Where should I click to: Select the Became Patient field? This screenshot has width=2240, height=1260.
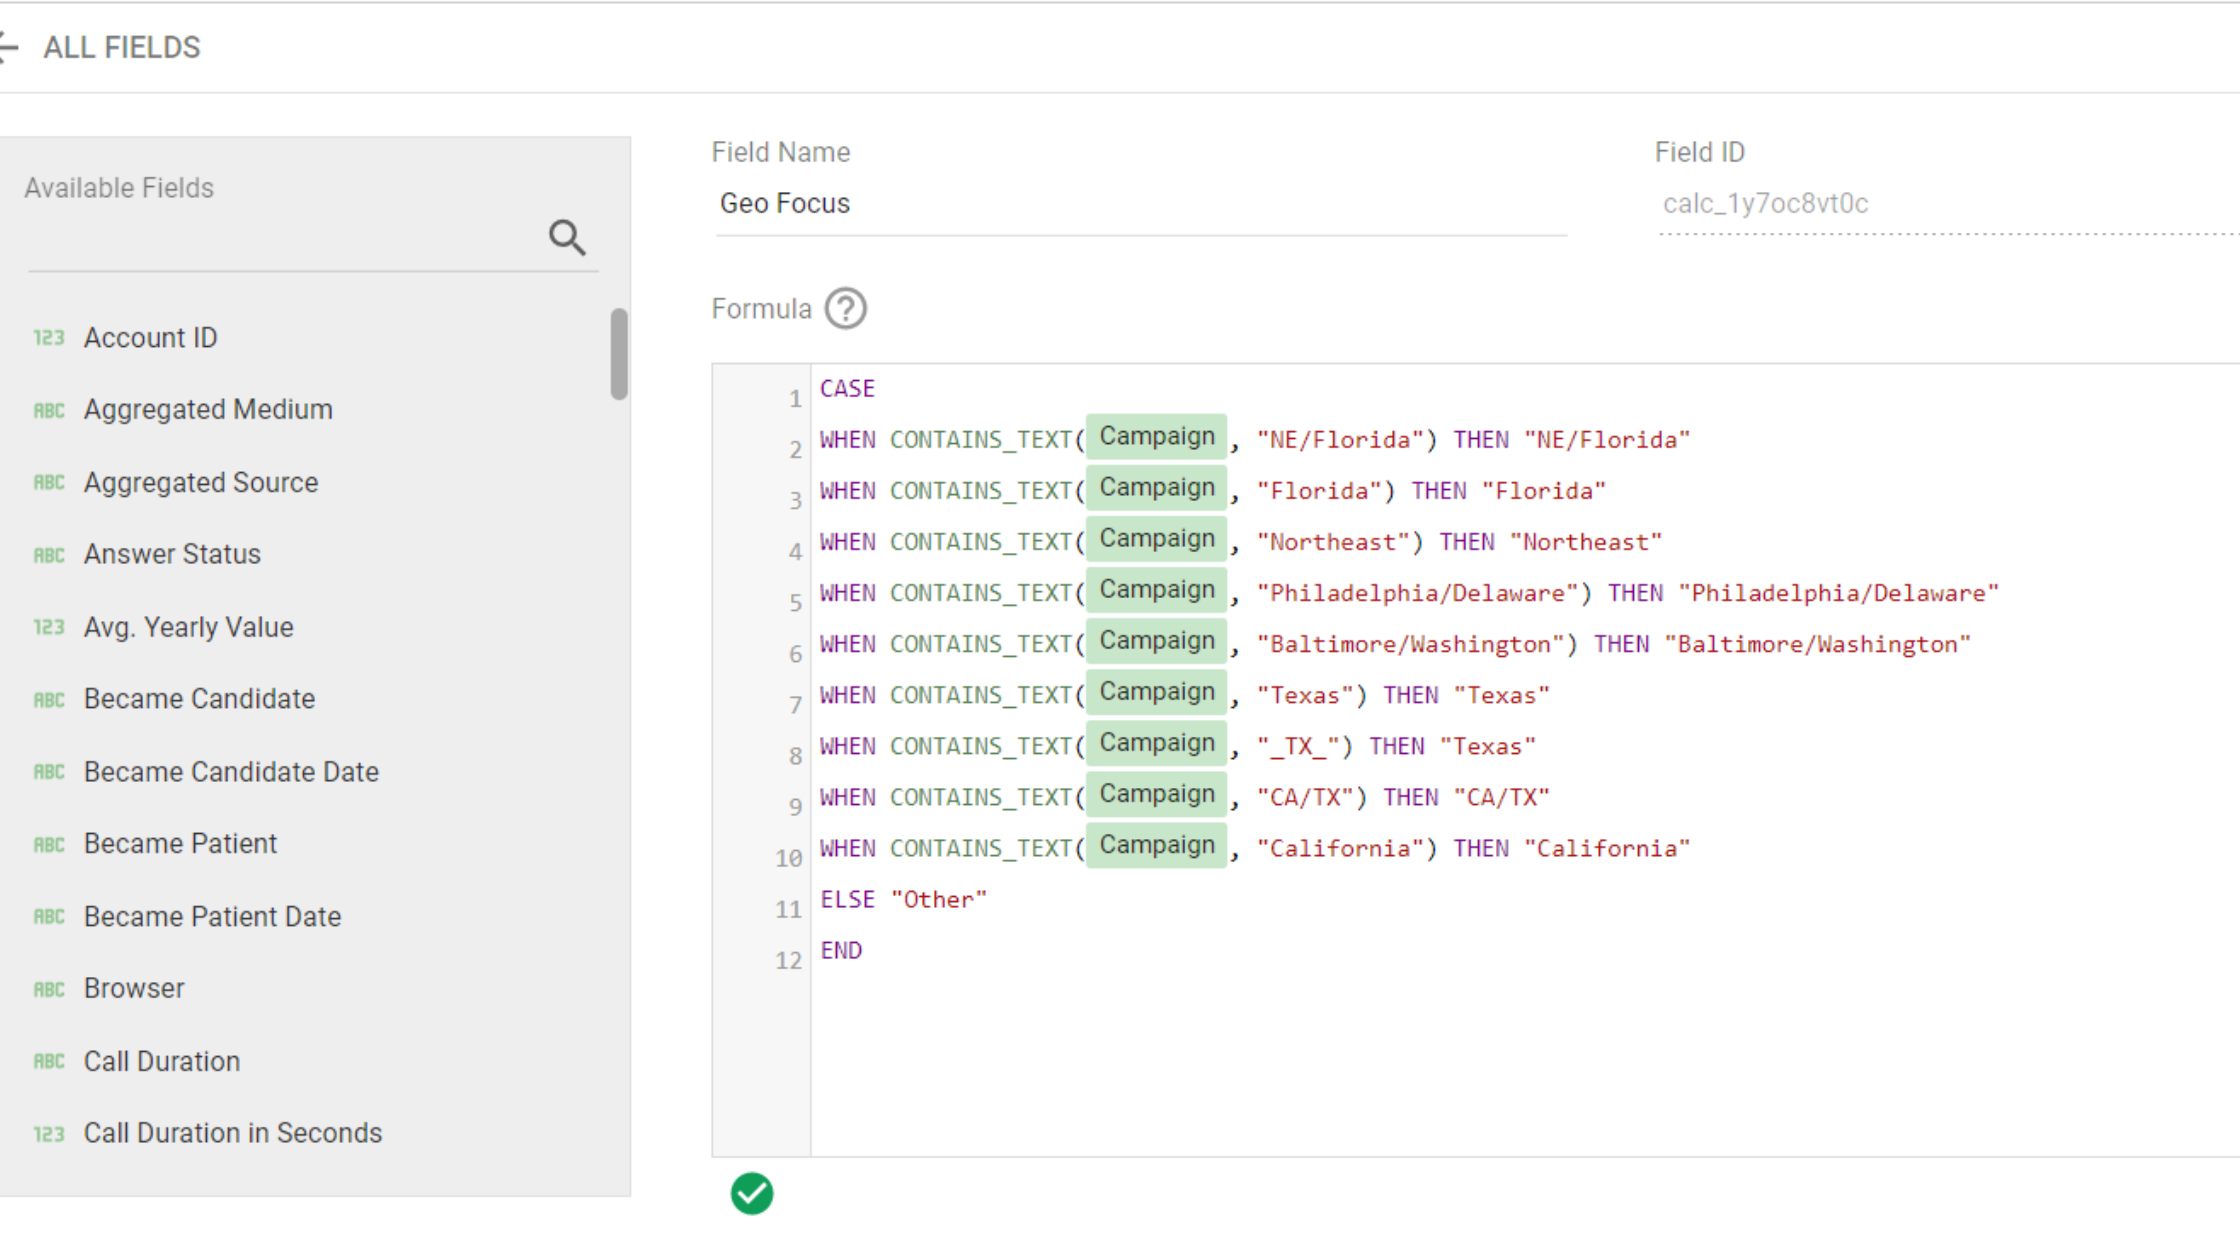180,844
